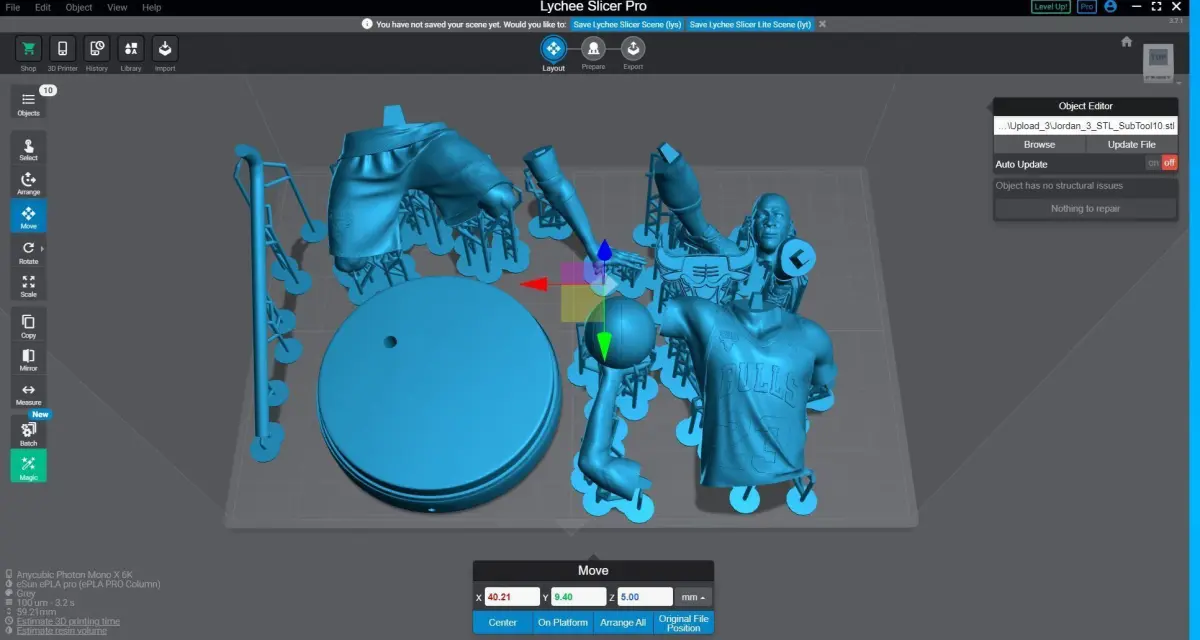Screen dimensions: 1200x640
Task: Click the Update File button
Action: (1132, 144)
